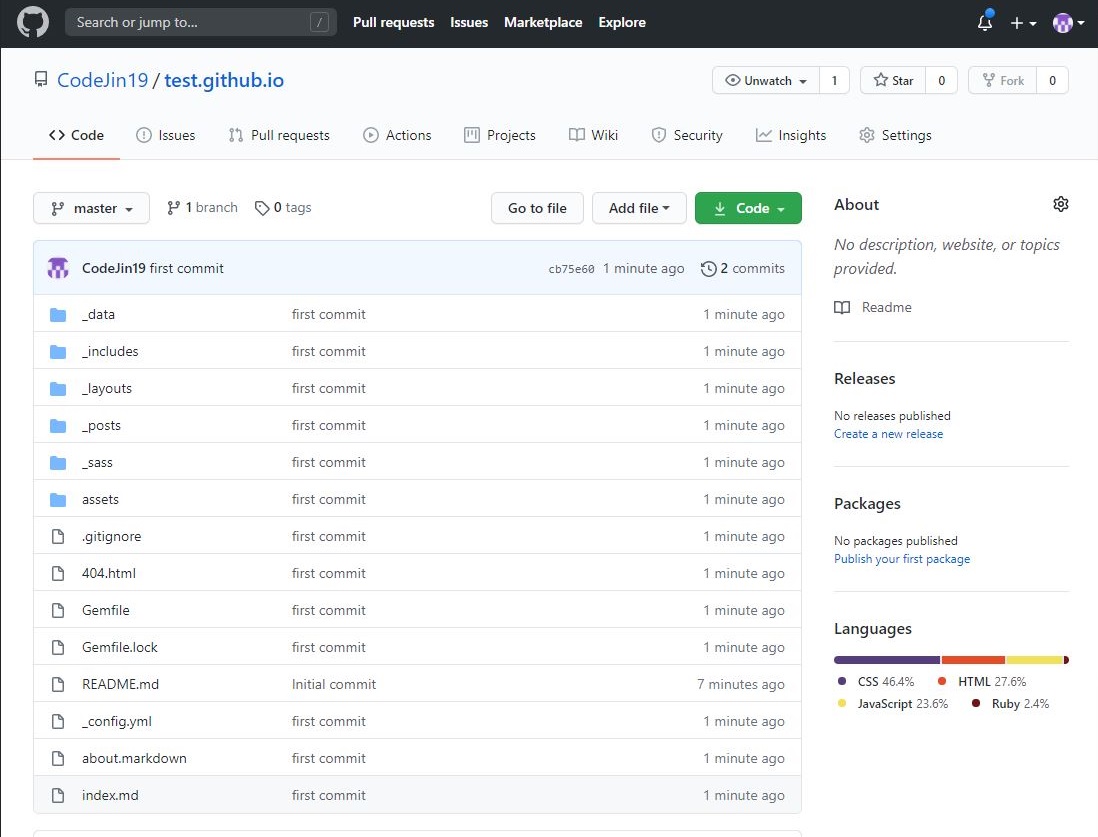This screenshot has height=837, width=1098.
Task: Open the test.github.io repository link
Action: (x=224, y=81)
